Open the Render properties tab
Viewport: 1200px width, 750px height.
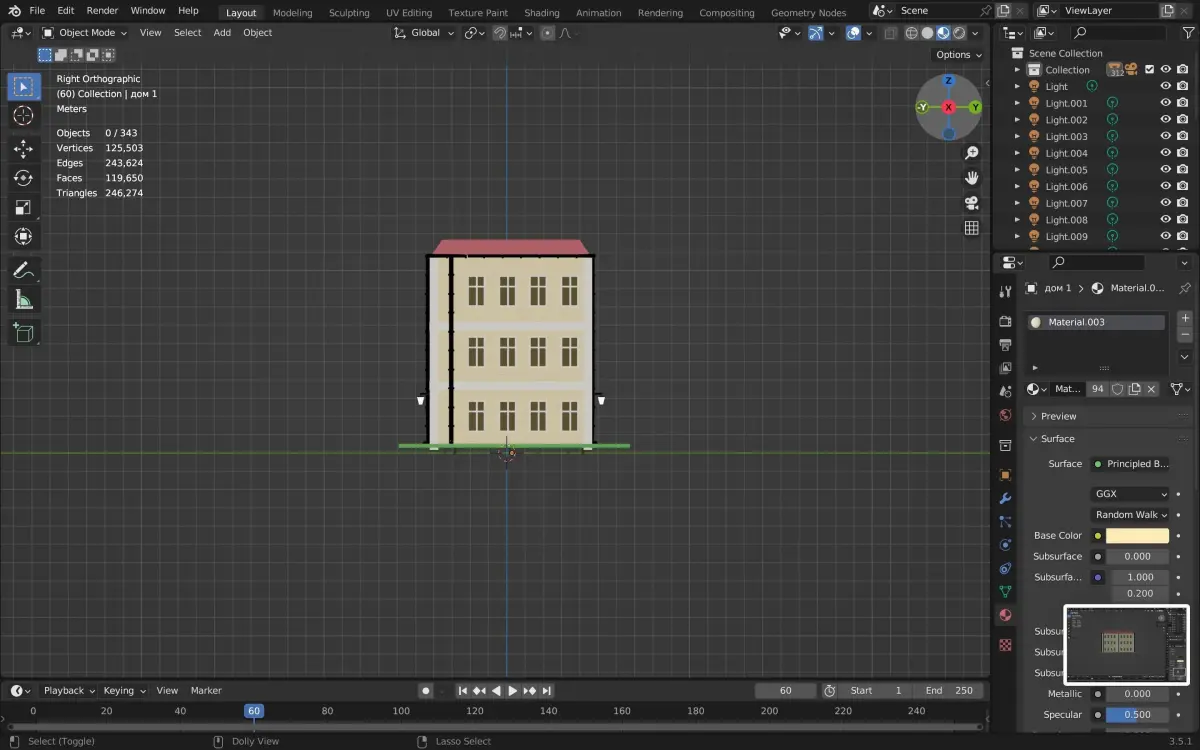point(1006,321)
